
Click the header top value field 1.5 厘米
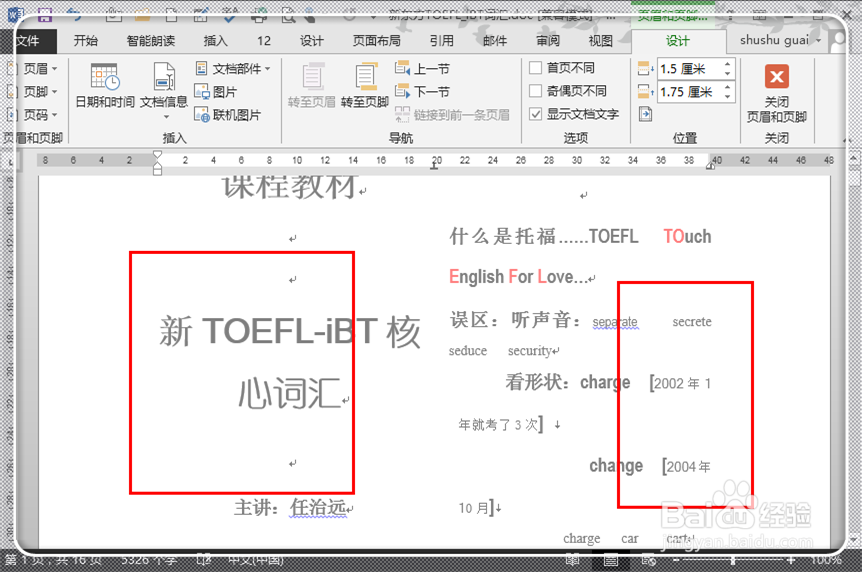(690, 69)
